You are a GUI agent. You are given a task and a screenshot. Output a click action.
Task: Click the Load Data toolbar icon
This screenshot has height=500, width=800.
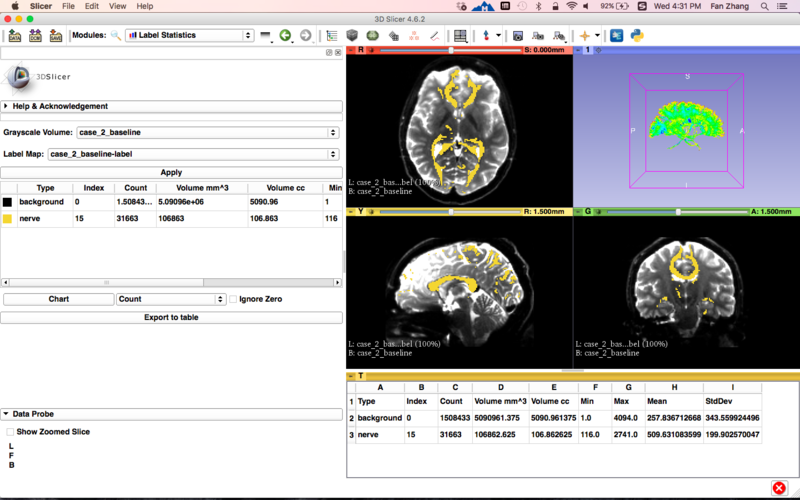[15, 36]
